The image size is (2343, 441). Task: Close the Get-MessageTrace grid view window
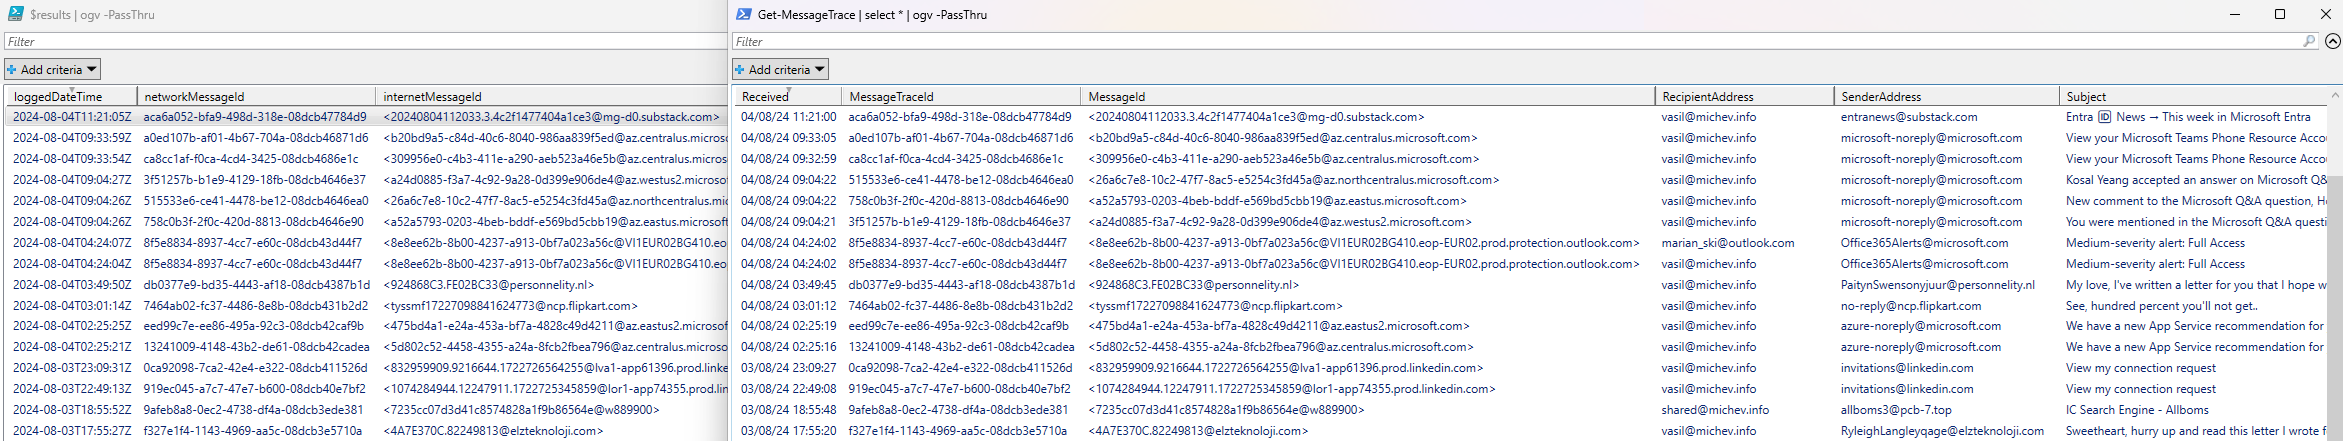pyautogui.click(x=2325, y=14)
